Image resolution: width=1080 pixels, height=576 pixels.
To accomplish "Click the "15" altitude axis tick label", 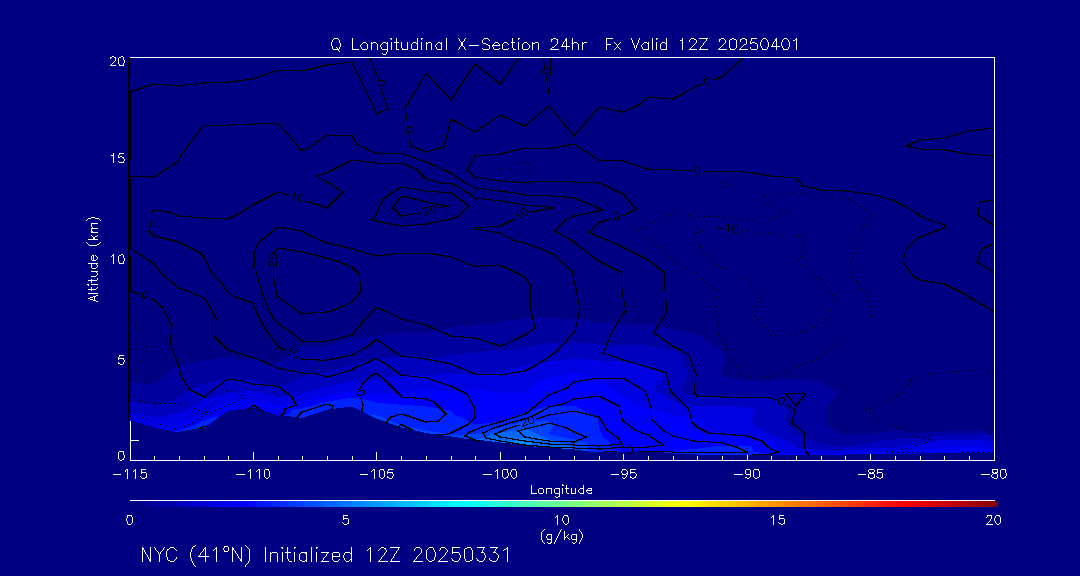I will point(117,158).
